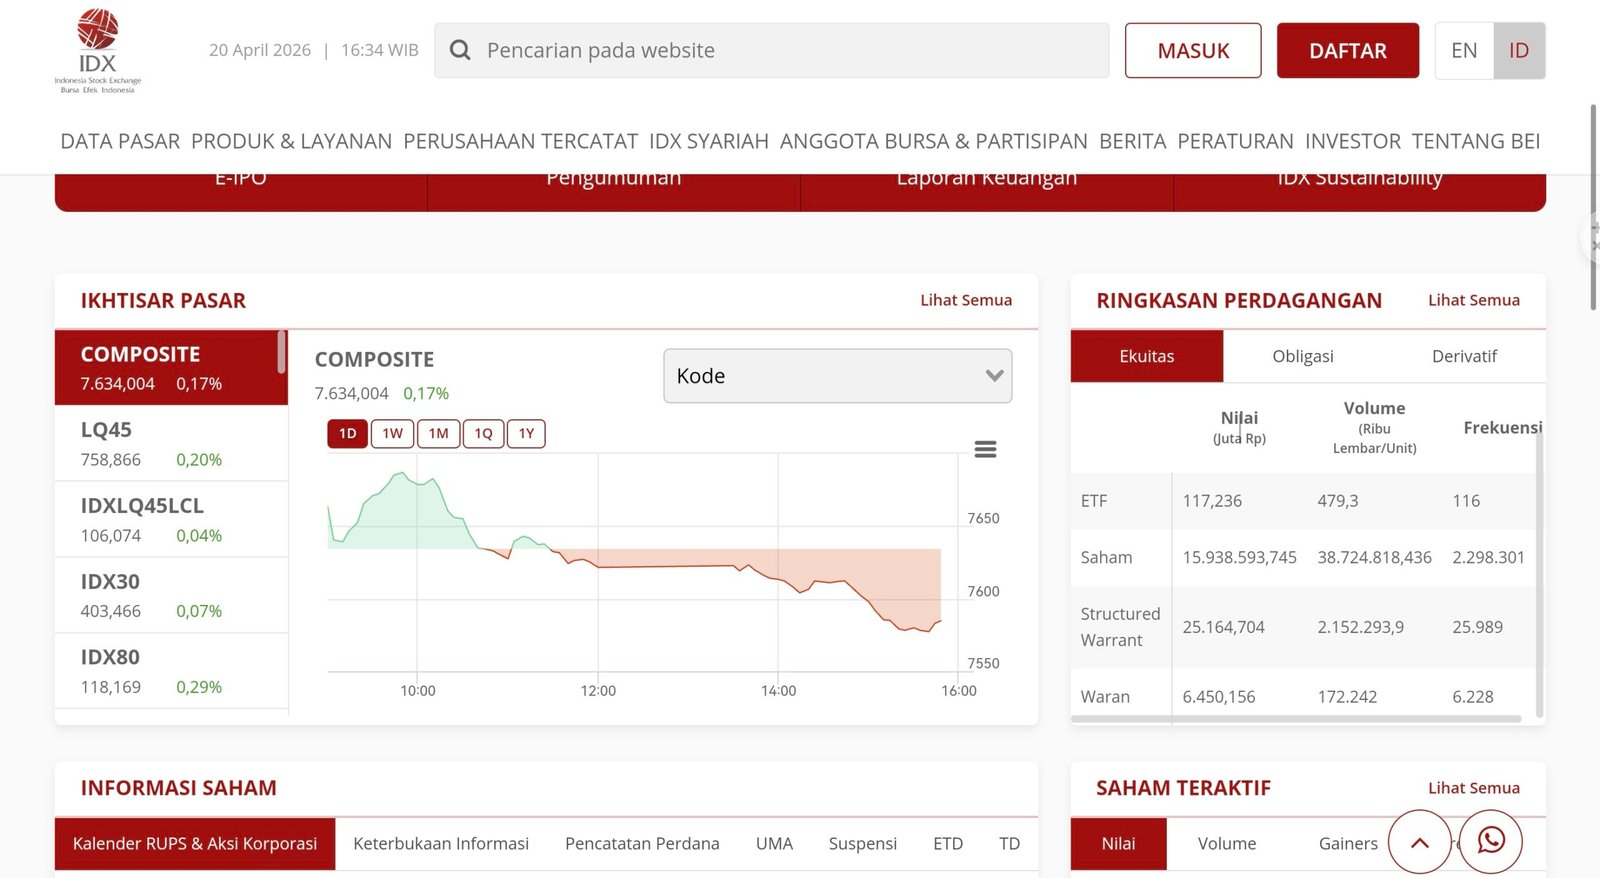
Task: Open the Keterbukaan Informasi tab
Action: 441,844
